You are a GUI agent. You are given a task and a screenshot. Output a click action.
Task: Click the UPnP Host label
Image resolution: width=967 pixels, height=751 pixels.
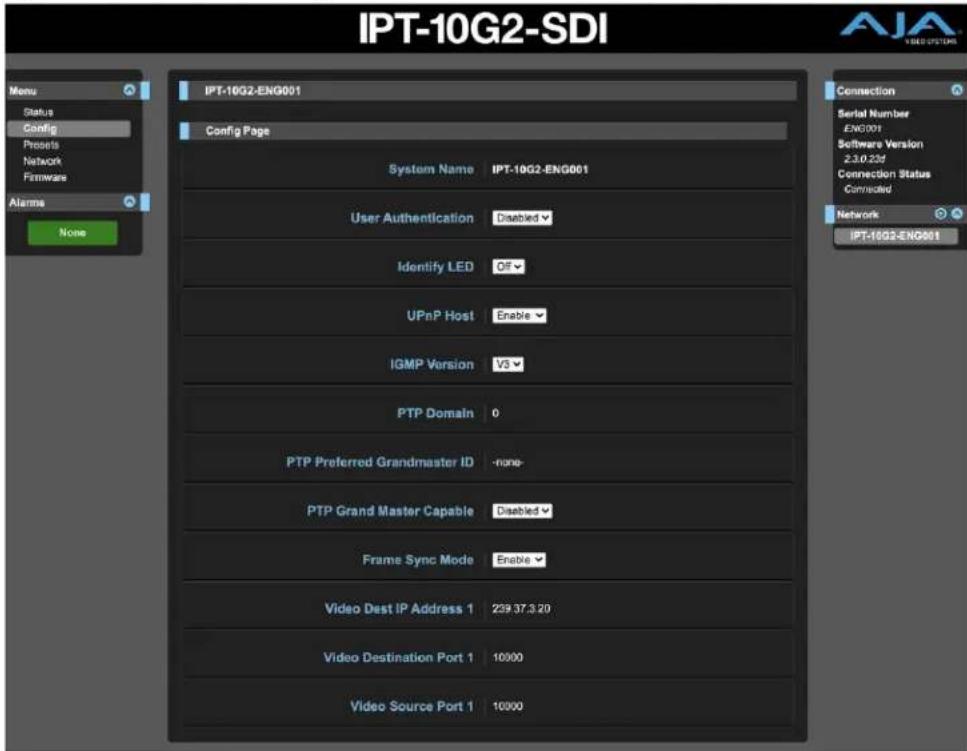(x=440, y=315)
